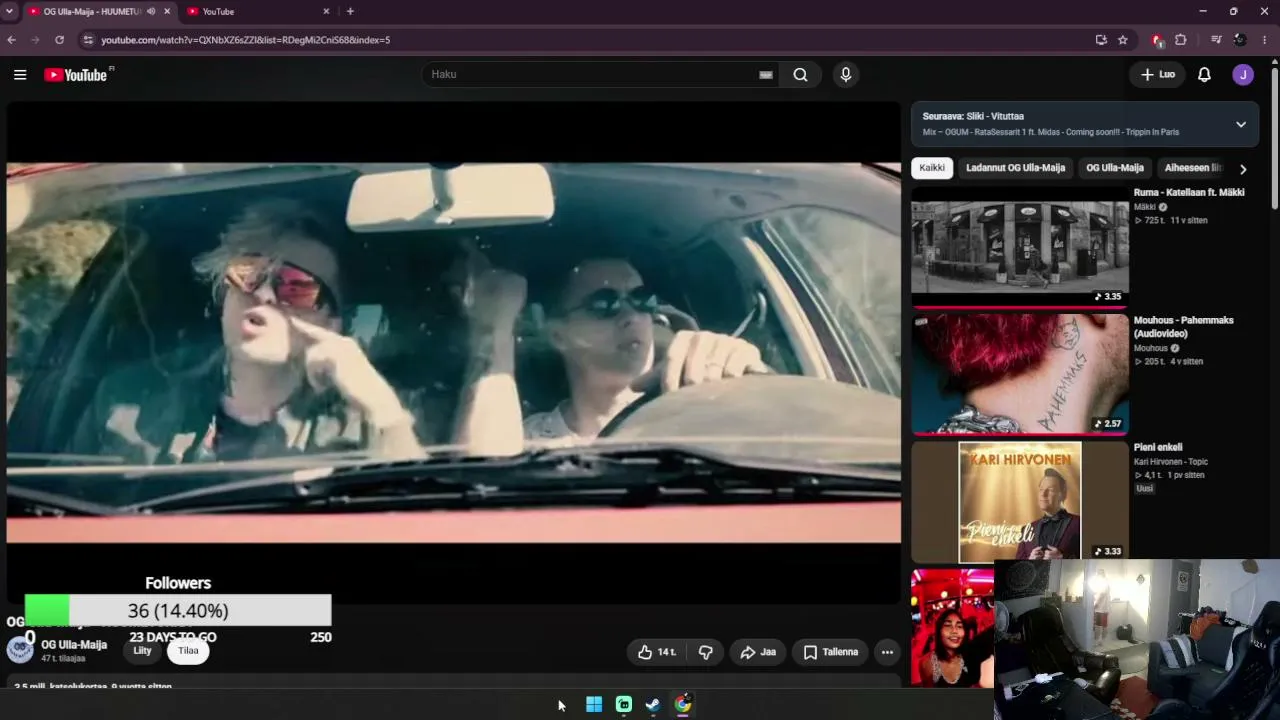Open Steam from the taskbar

653,705
